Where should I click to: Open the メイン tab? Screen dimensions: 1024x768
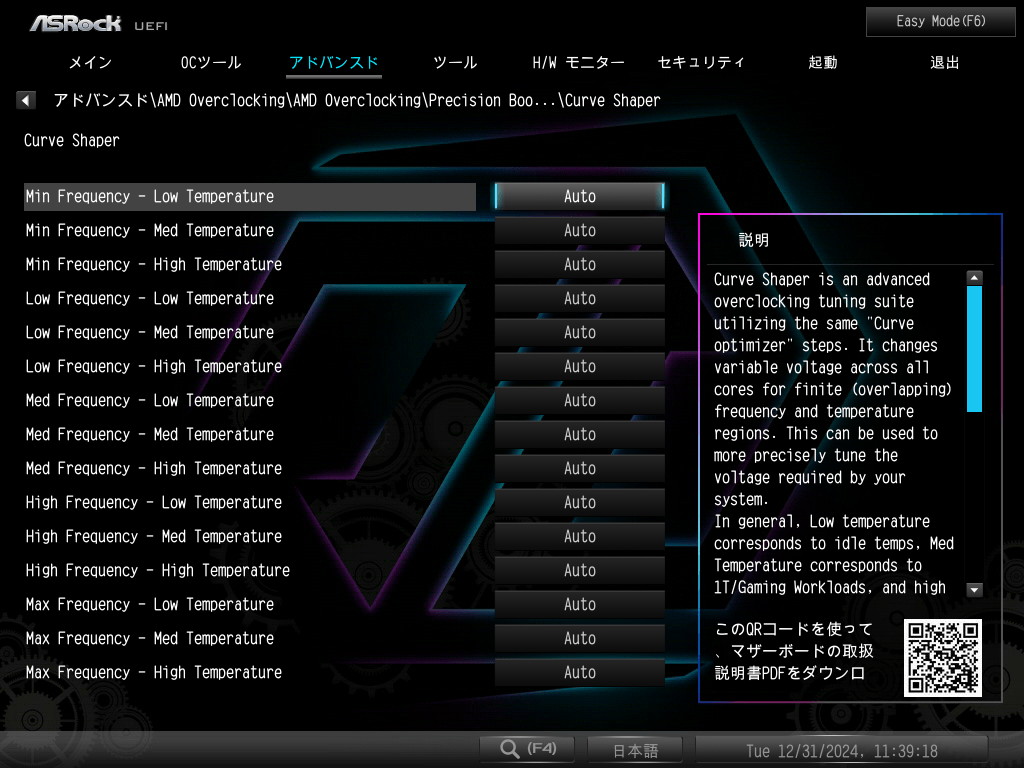[90, 63]
